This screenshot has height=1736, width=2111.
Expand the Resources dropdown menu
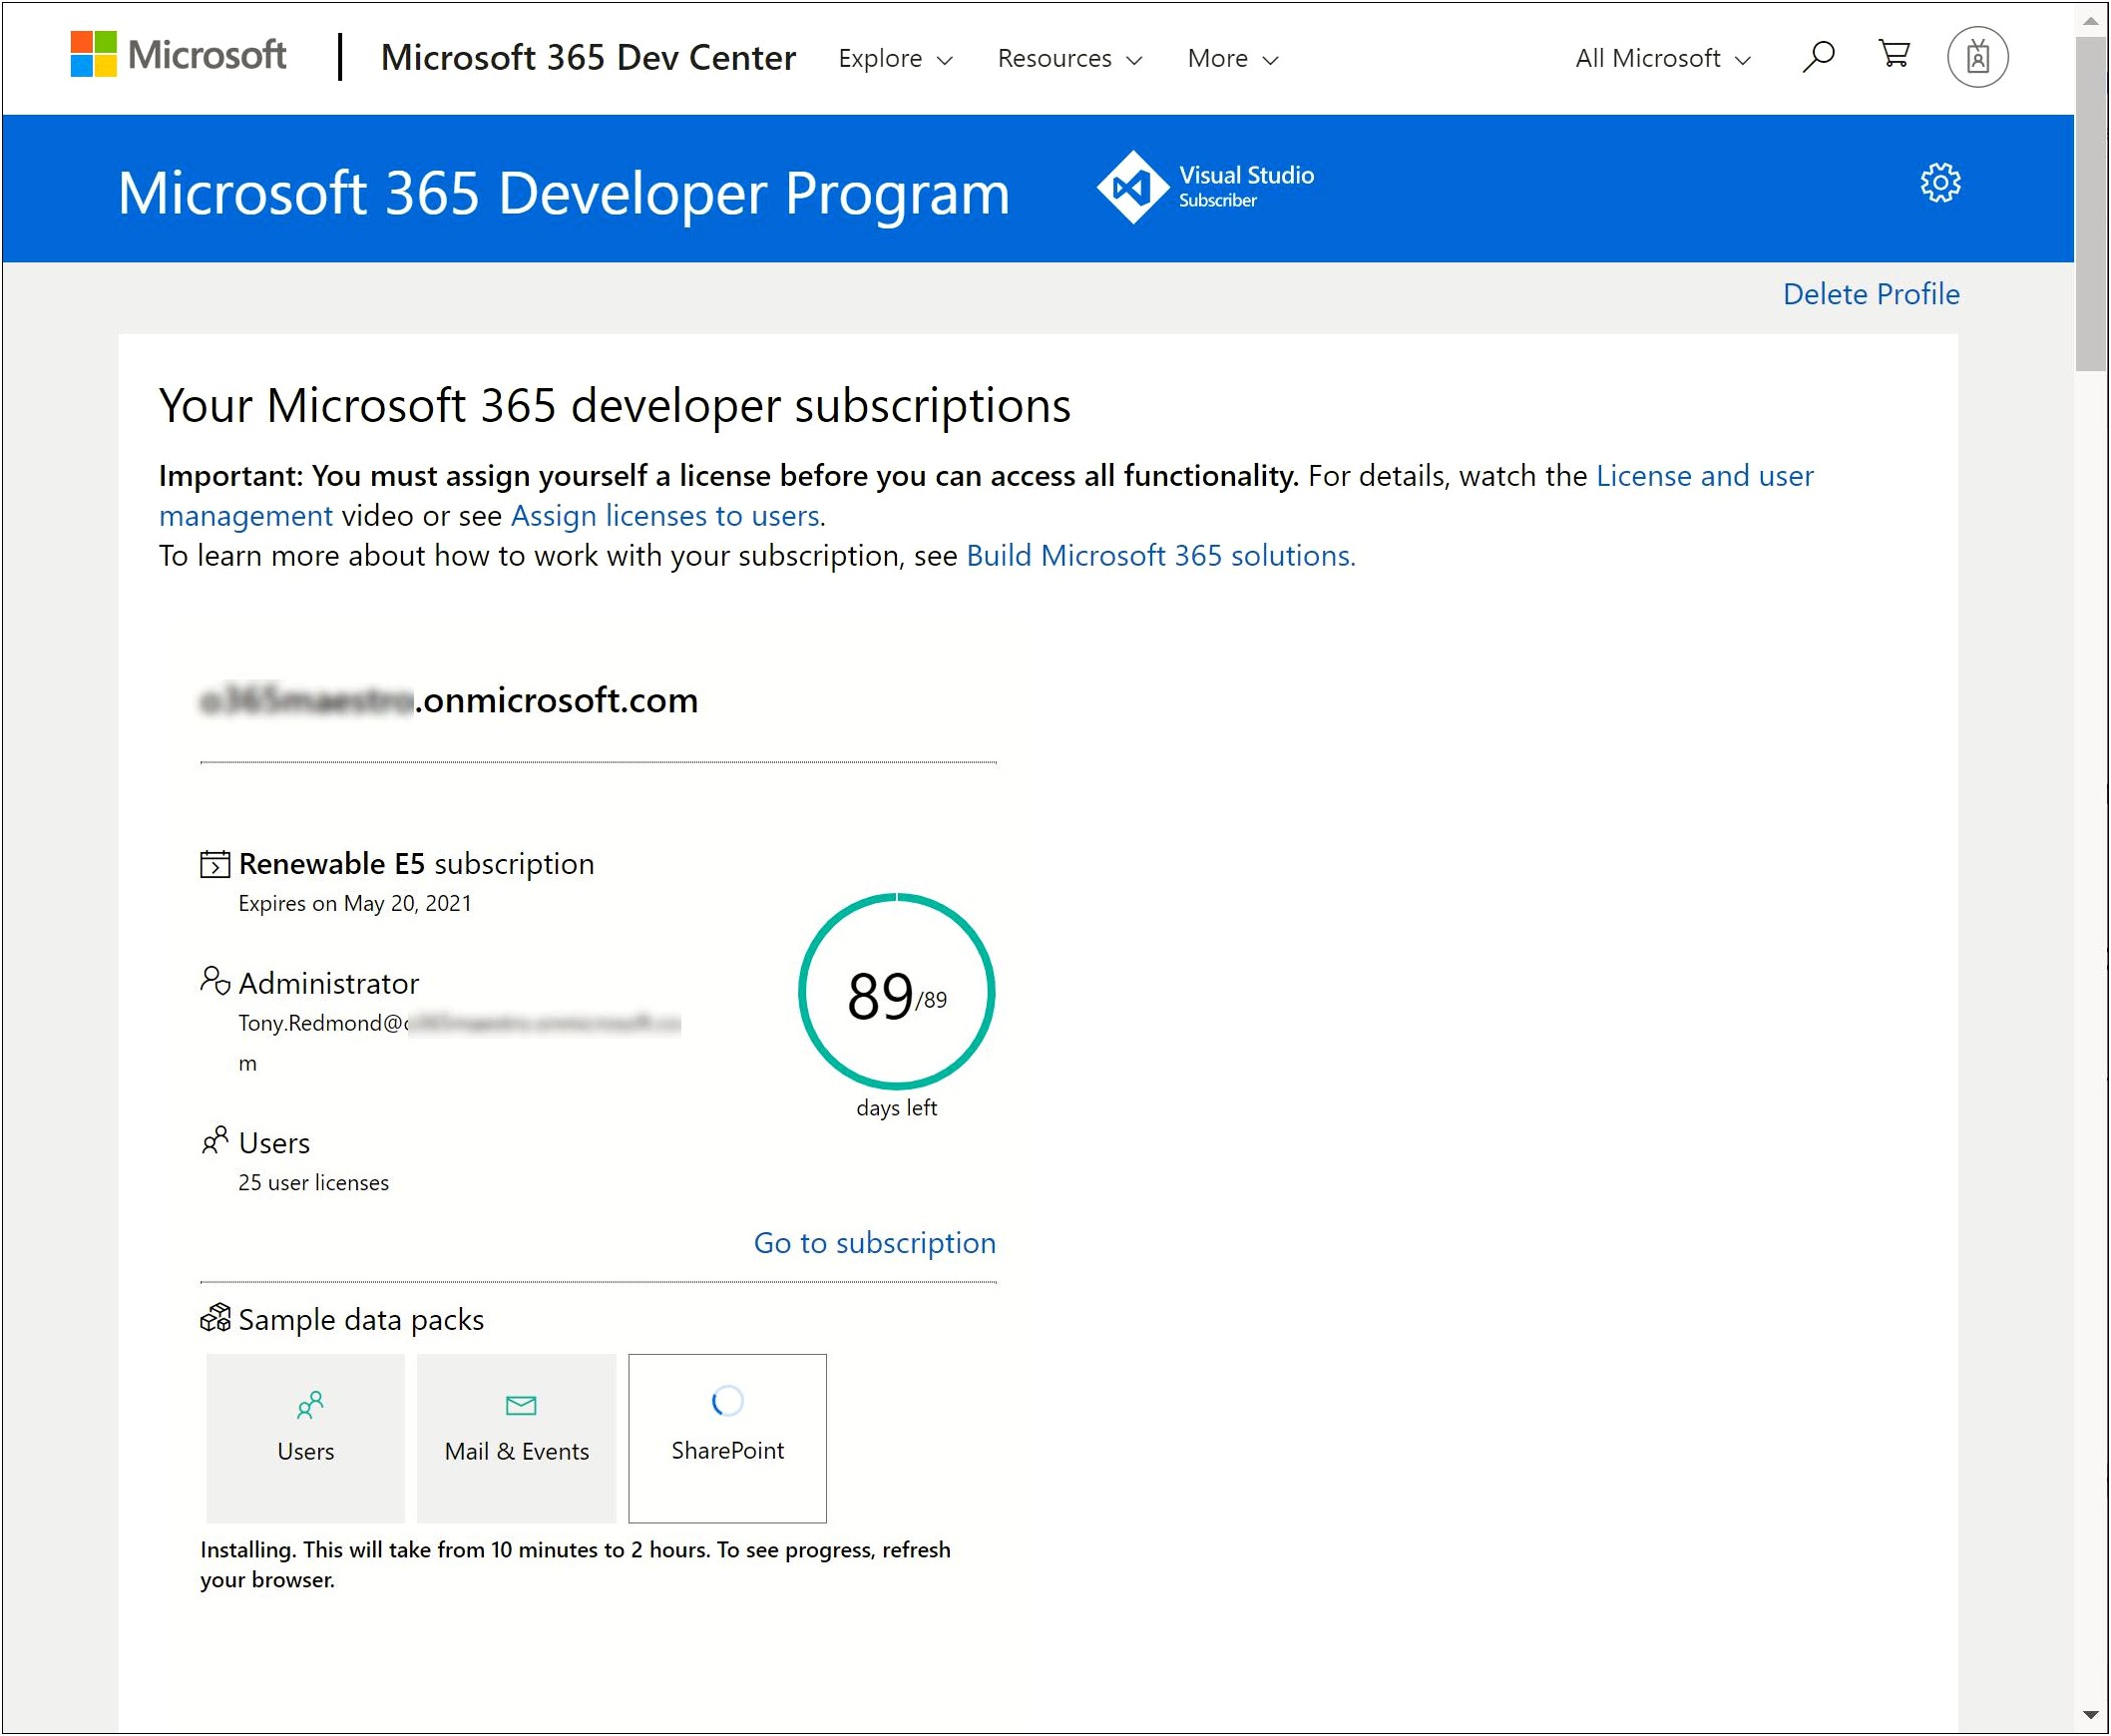(x=1066, y=58)
